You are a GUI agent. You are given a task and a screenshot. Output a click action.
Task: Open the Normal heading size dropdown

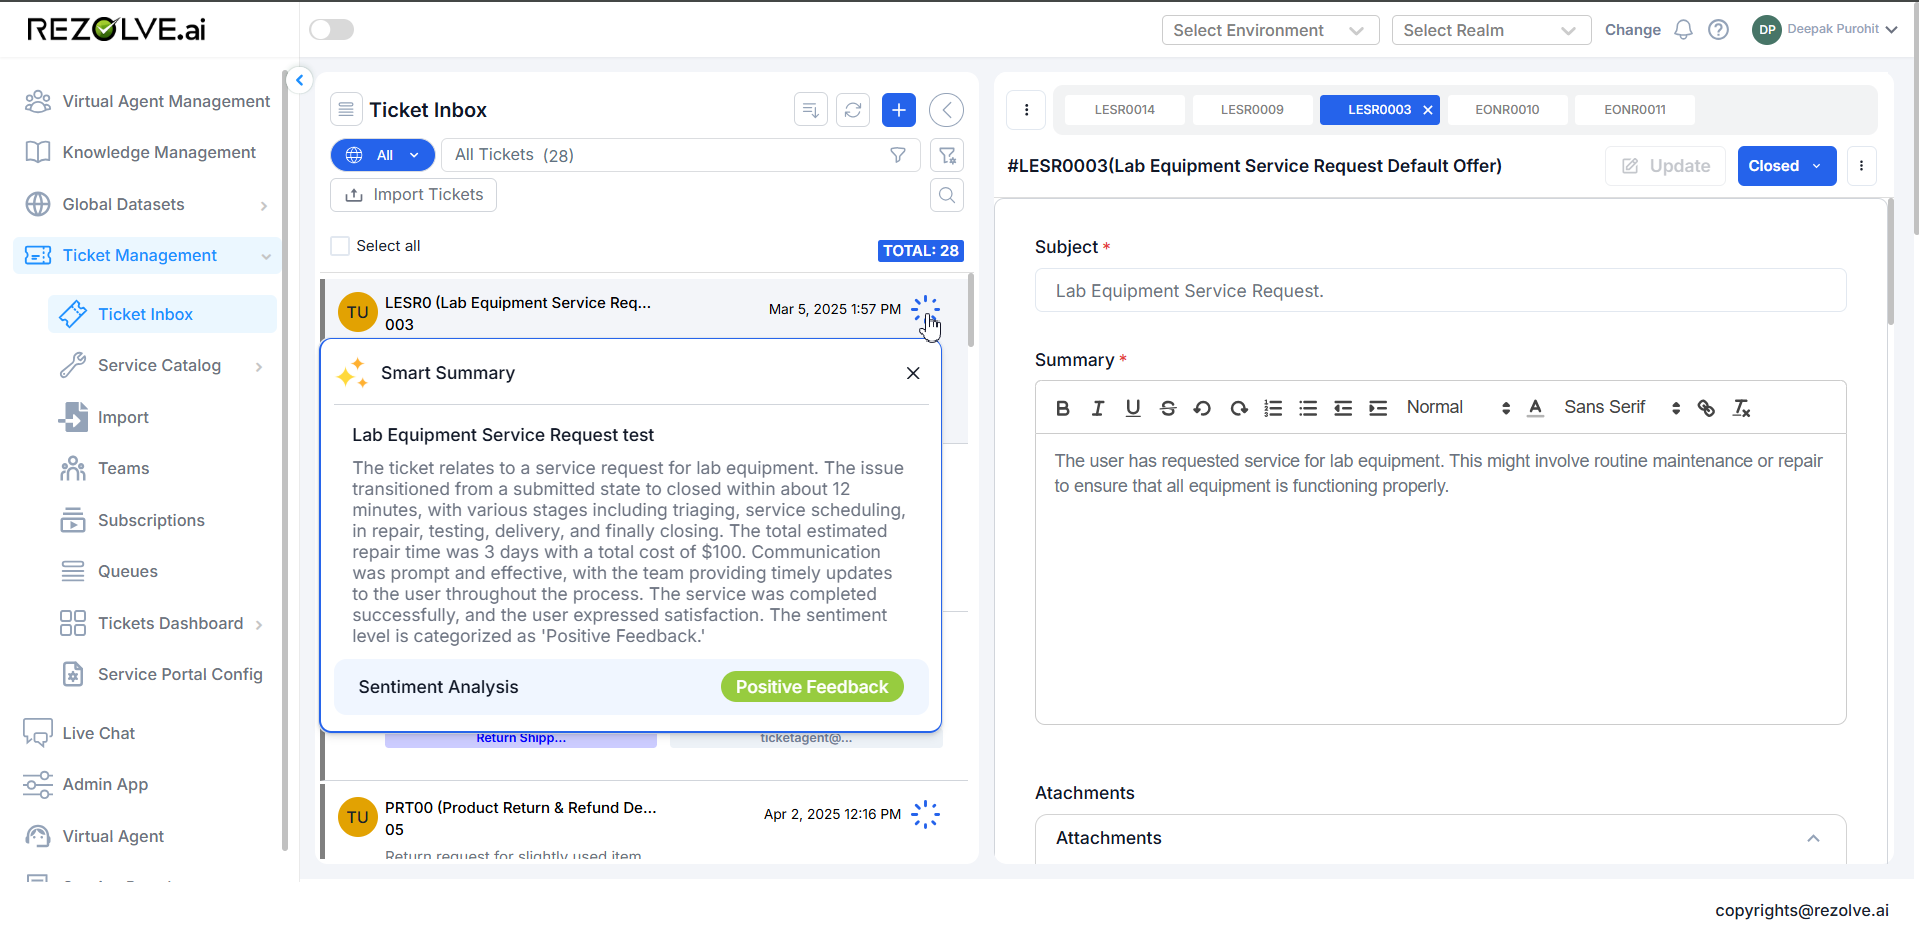point(1458,408)
